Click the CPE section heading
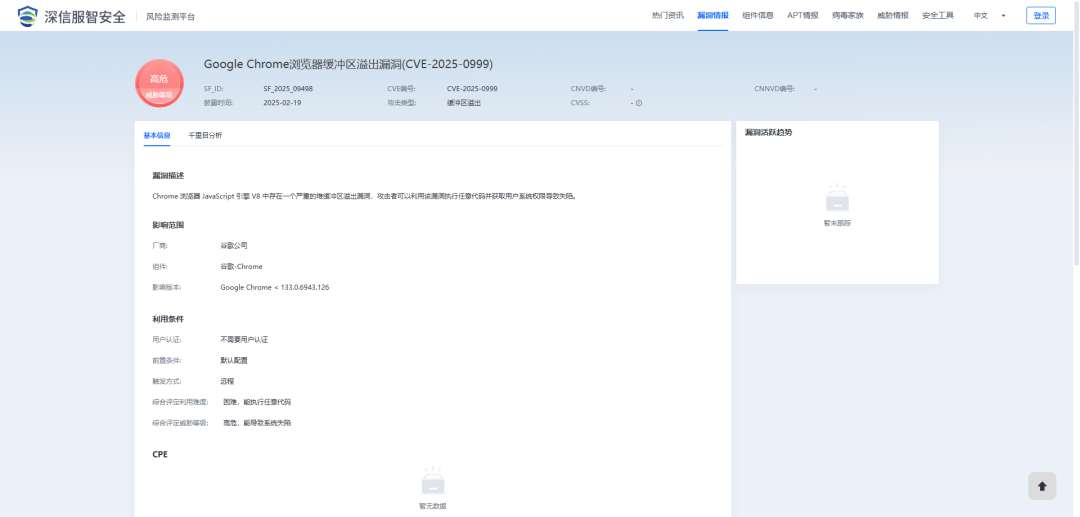 [x=160, y=454]
